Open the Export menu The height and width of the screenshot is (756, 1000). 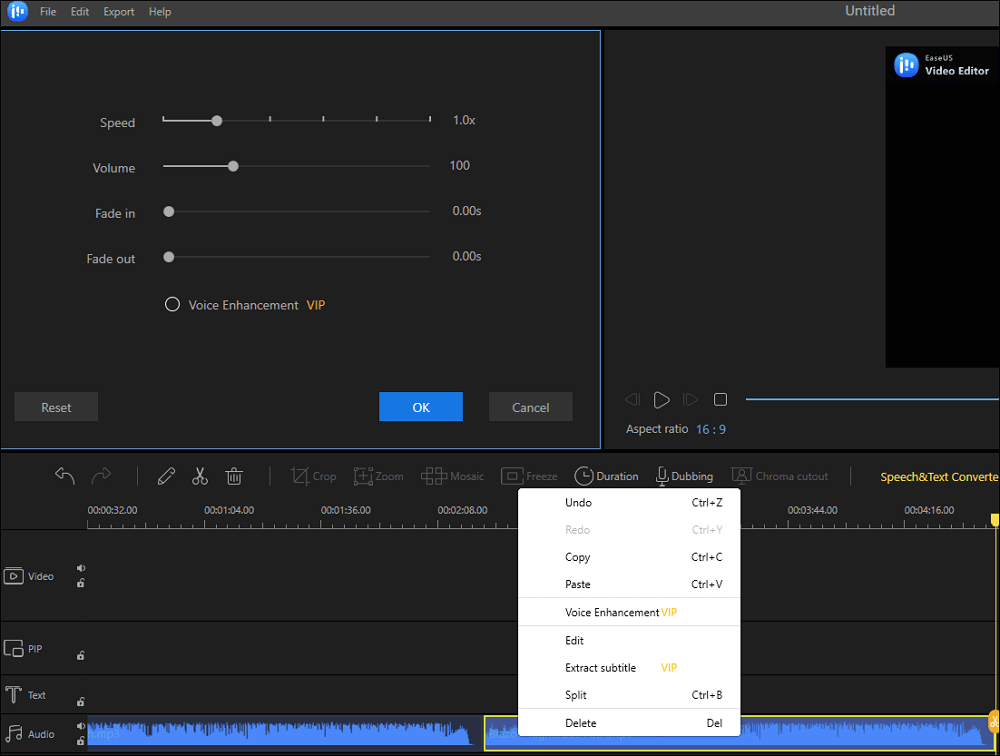point(119,12)
